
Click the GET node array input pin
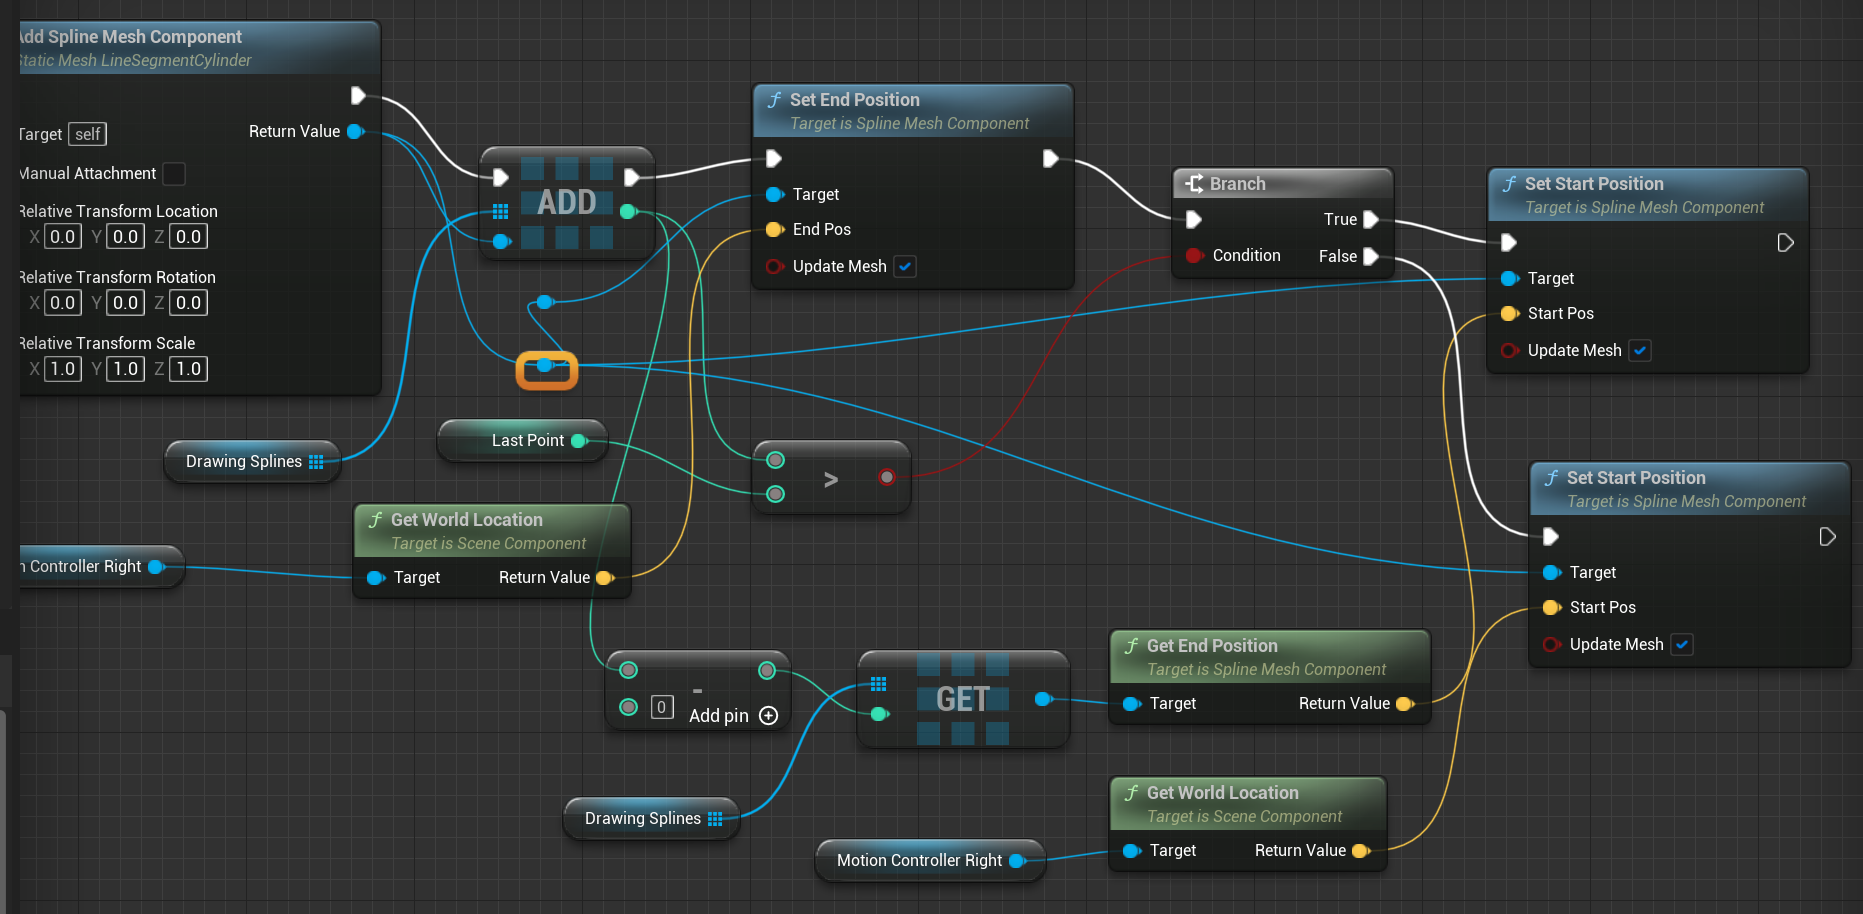878,684
